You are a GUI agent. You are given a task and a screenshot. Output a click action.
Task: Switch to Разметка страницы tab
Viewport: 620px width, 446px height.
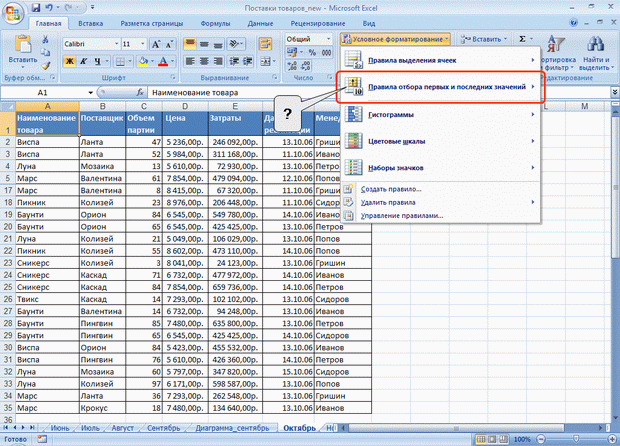(152, 24)
